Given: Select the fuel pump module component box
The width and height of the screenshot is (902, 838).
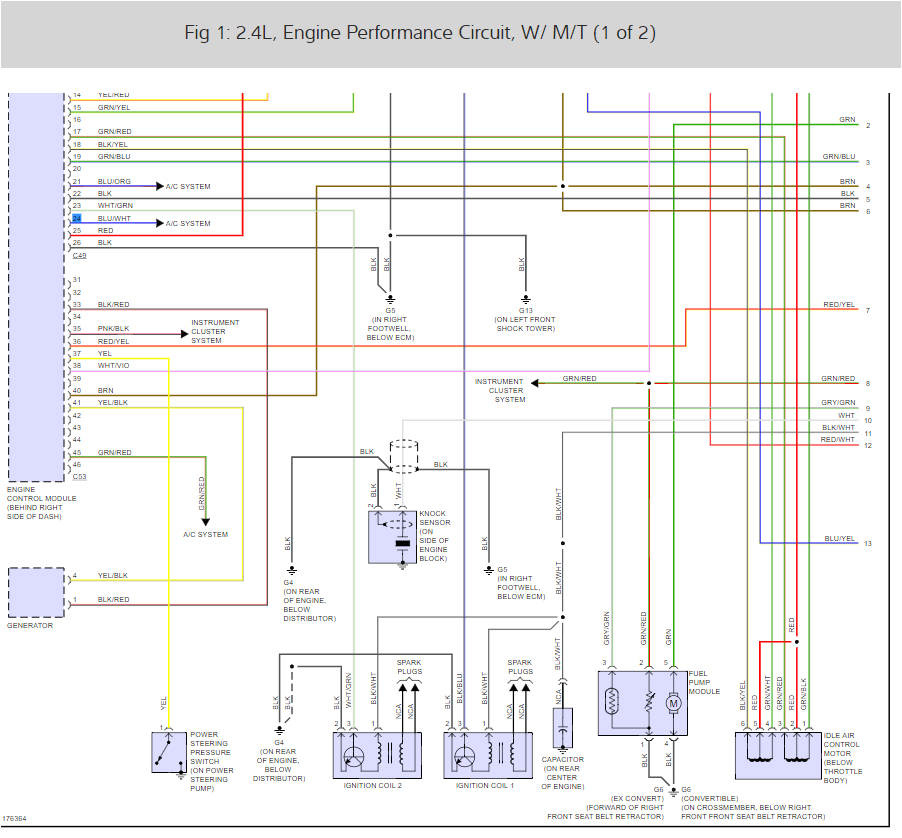Looking at the screenshot, I should 639,701.
